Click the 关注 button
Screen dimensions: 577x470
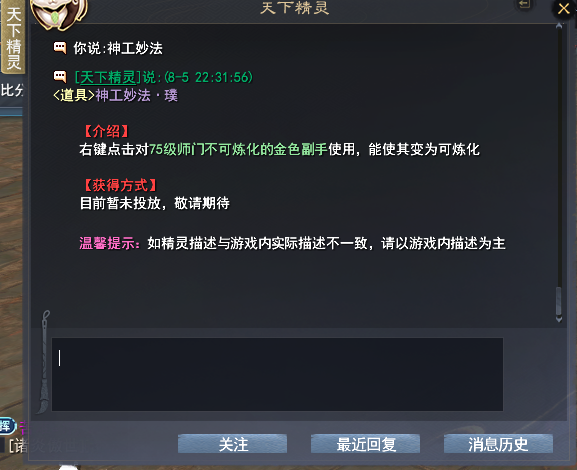[233, 444]
